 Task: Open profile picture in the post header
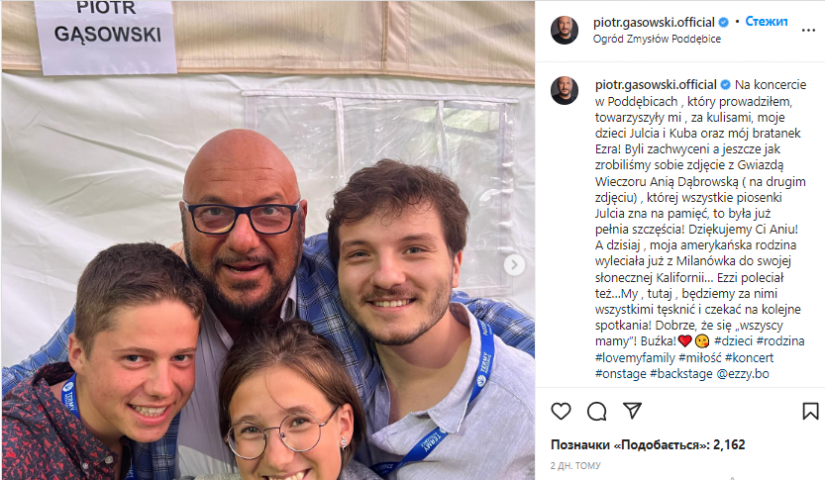click(x=565, y=30)
